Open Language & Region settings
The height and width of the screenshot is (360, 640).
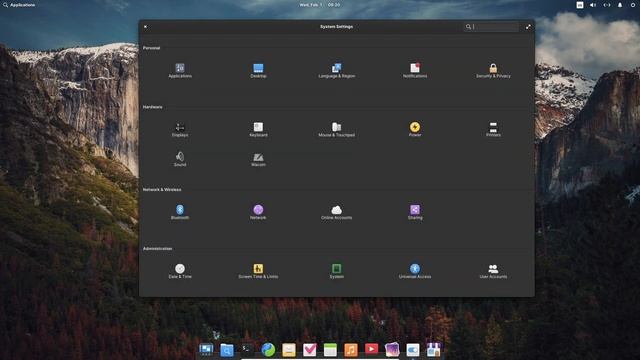click(337, 70)
